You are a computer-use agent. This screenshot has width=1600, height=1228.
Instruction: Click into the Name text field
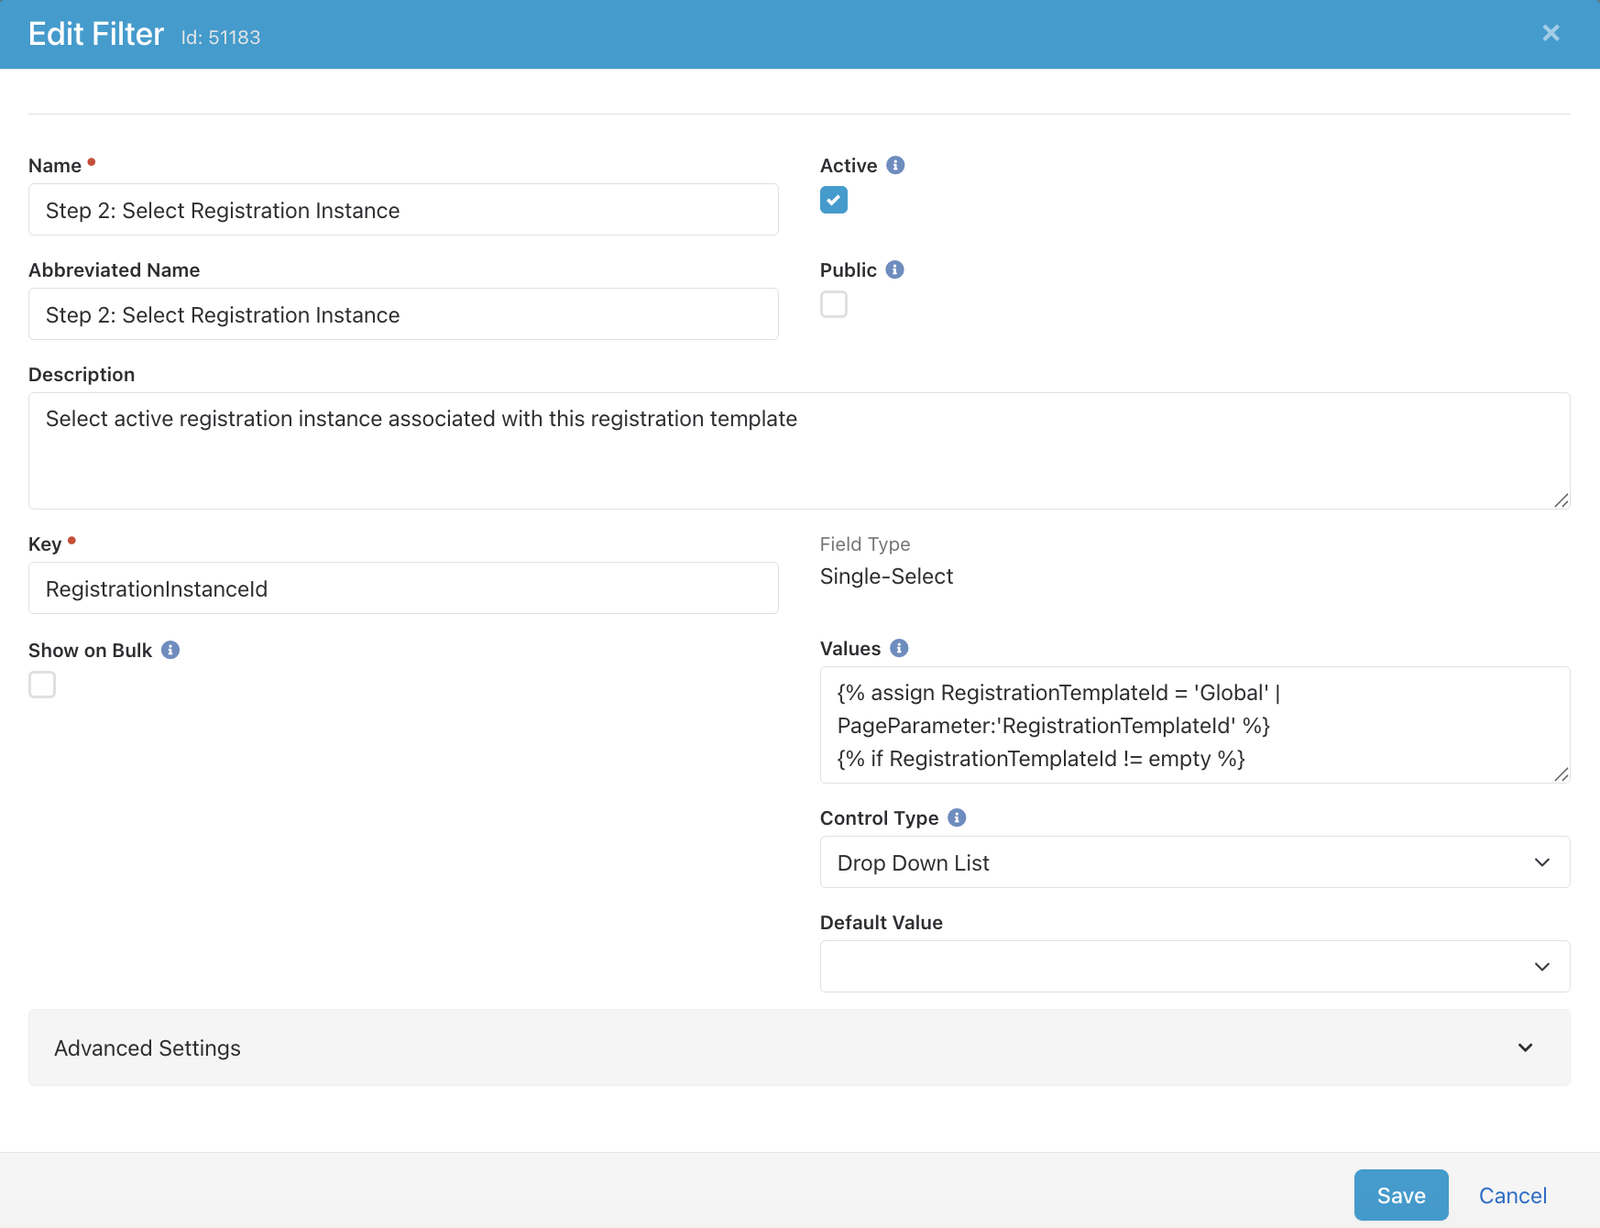point(403,210)
